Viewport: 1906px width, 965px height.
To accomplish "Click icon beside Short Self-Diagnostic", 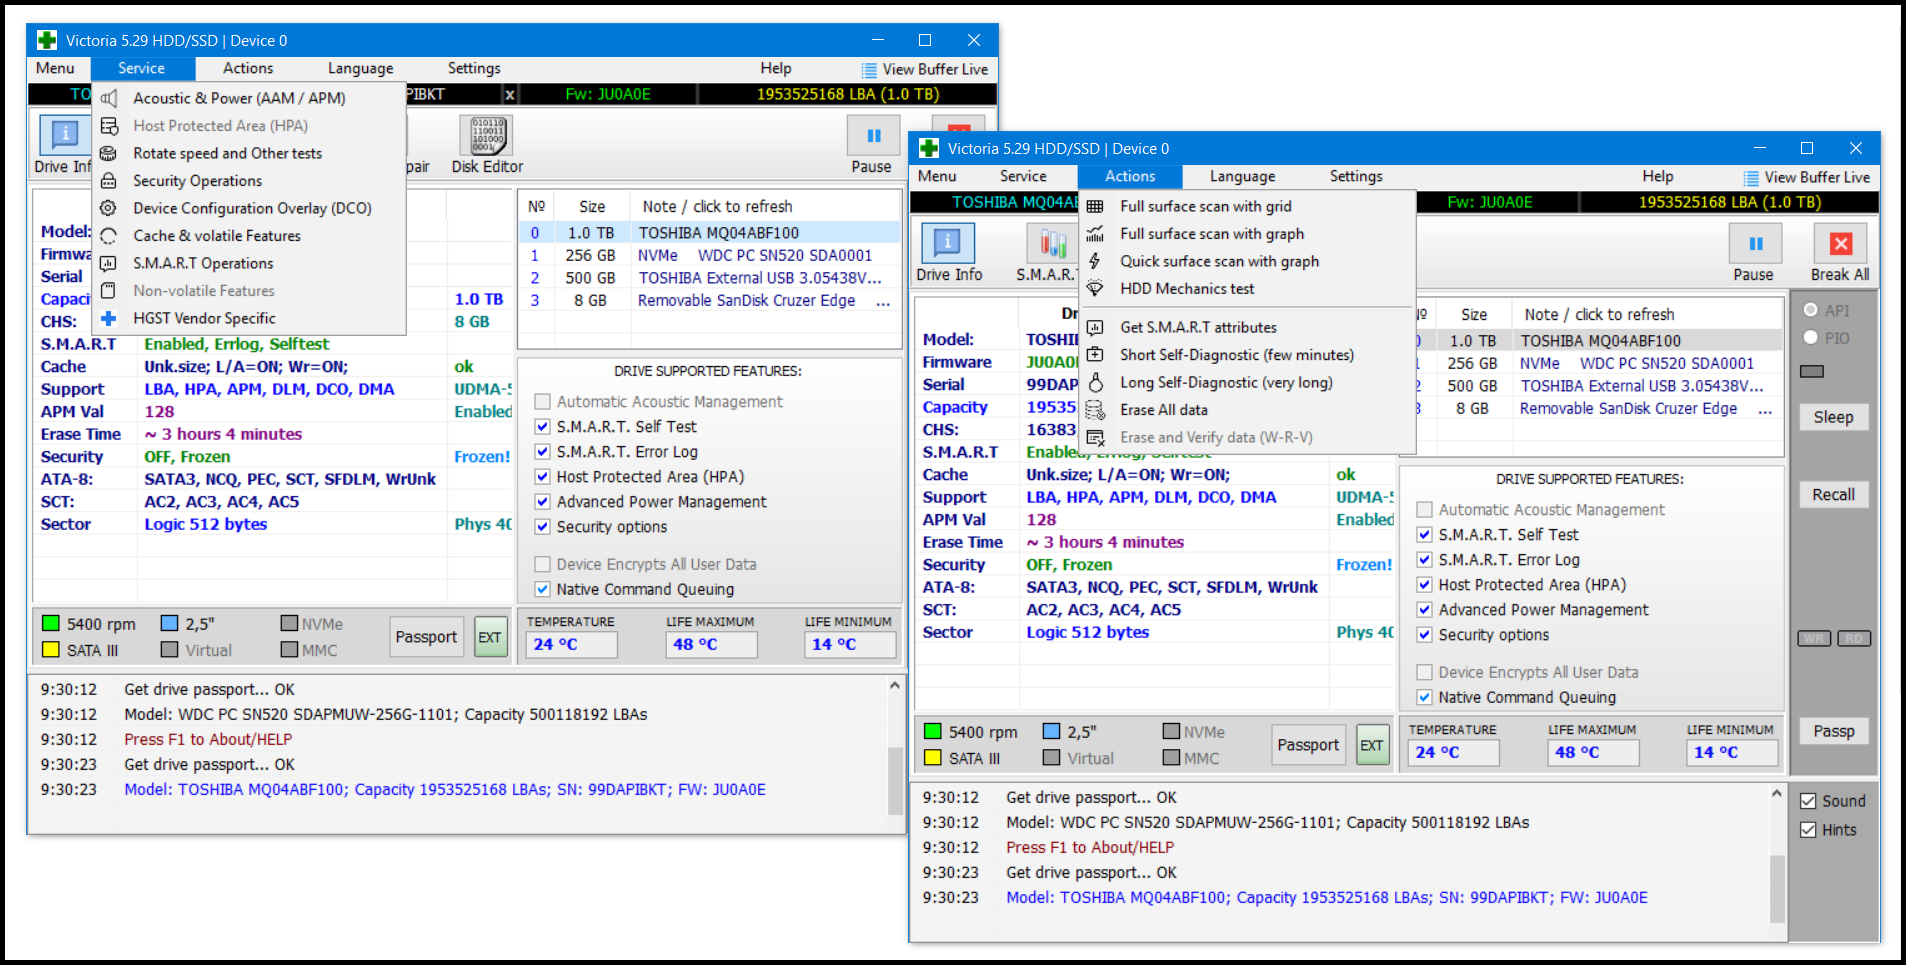I will pyautogui.click(x=1095, y=355).
